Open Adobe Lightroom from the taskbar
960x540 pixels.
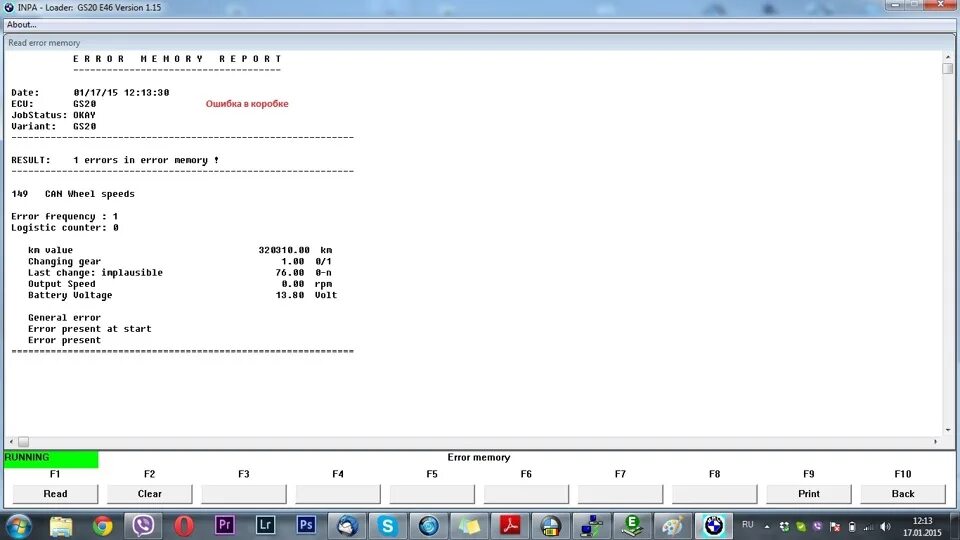[265, 525]
